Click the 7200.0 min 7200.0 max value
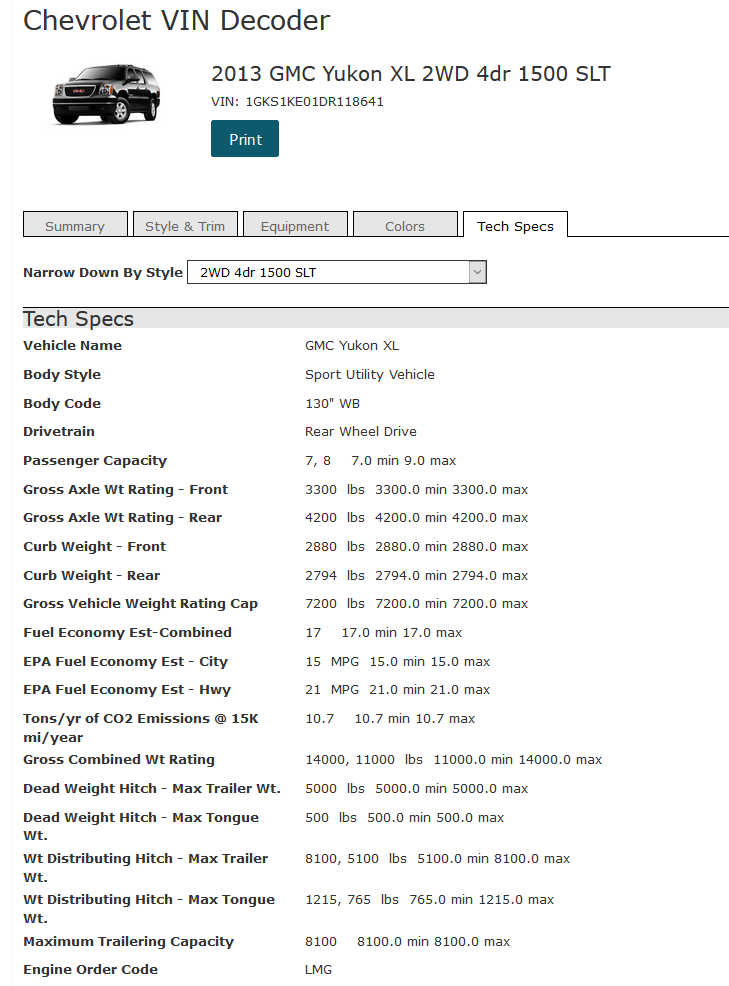This screenshot has width=729, height=986. (452, 604)
